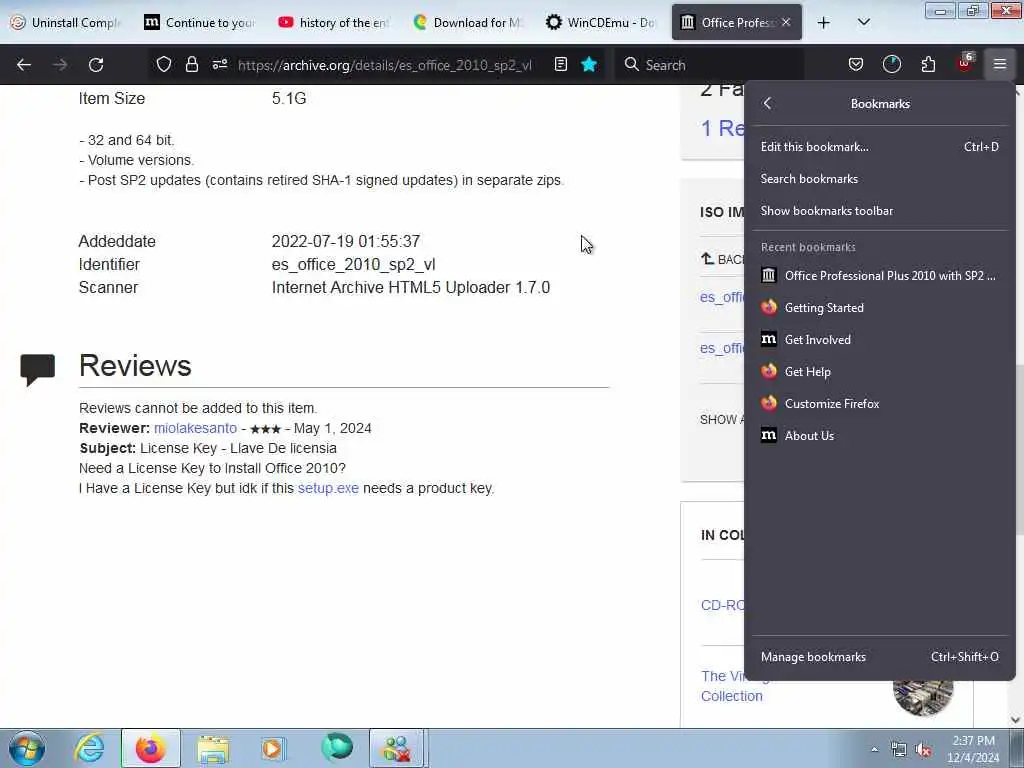
Task: Open the clock showing 2:37 PM
Action: (973, 749)
